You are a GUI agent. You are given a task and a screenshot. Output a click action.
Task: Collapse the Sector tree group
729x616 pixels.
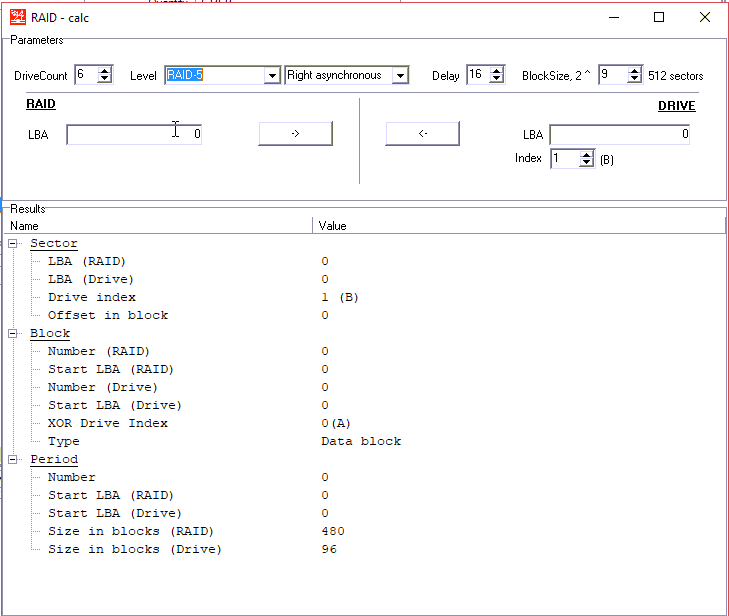click(x=13, y=243)
